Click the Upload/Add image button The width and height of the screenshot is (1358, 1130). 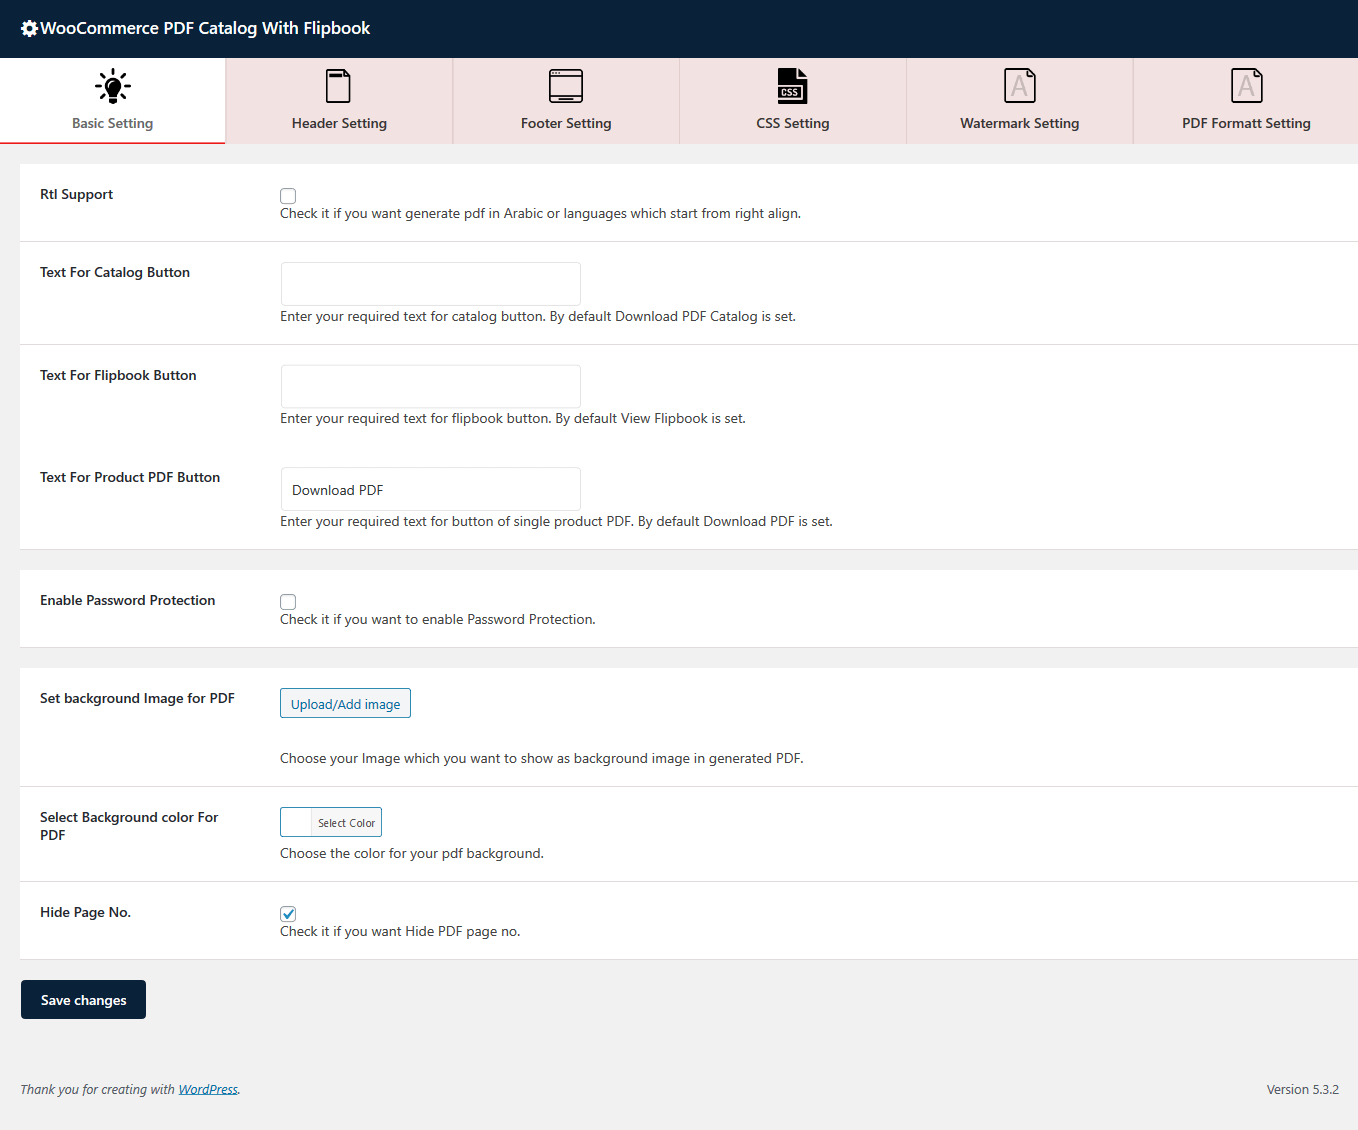[x=345, y=703]
